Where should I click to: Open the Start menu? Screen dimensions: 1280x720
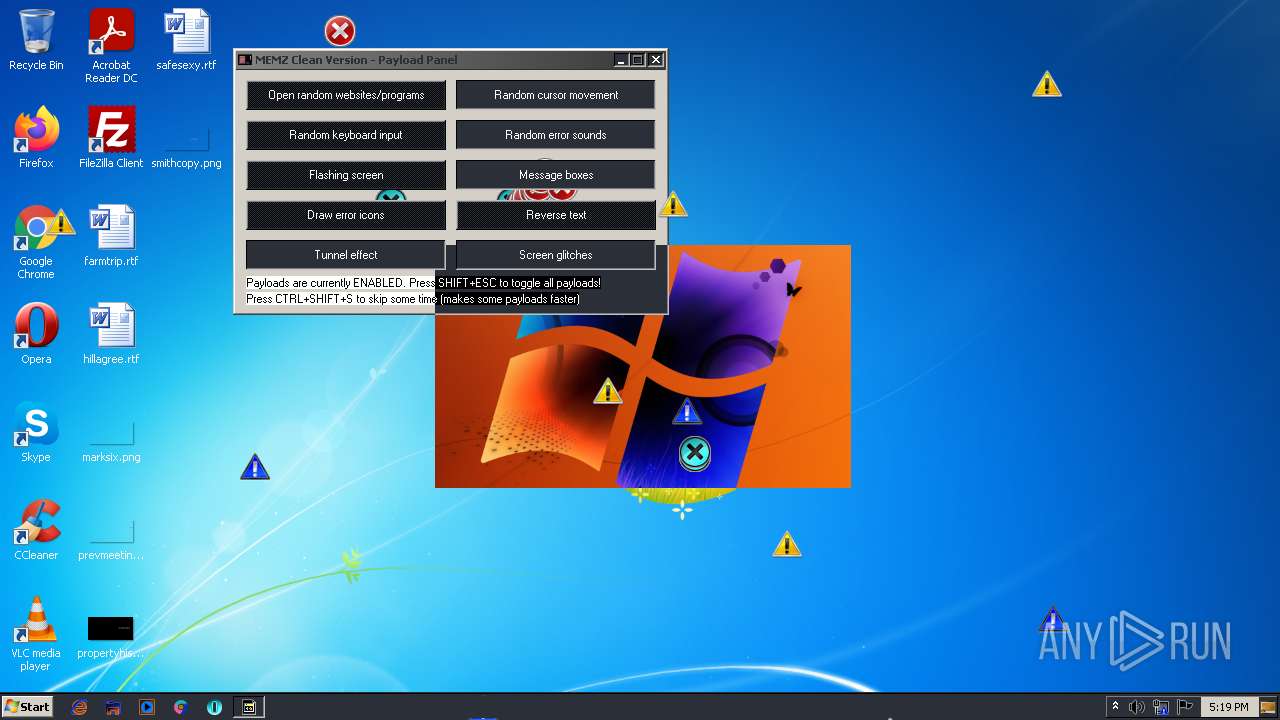pyautogui.click(x=27, y=707)
